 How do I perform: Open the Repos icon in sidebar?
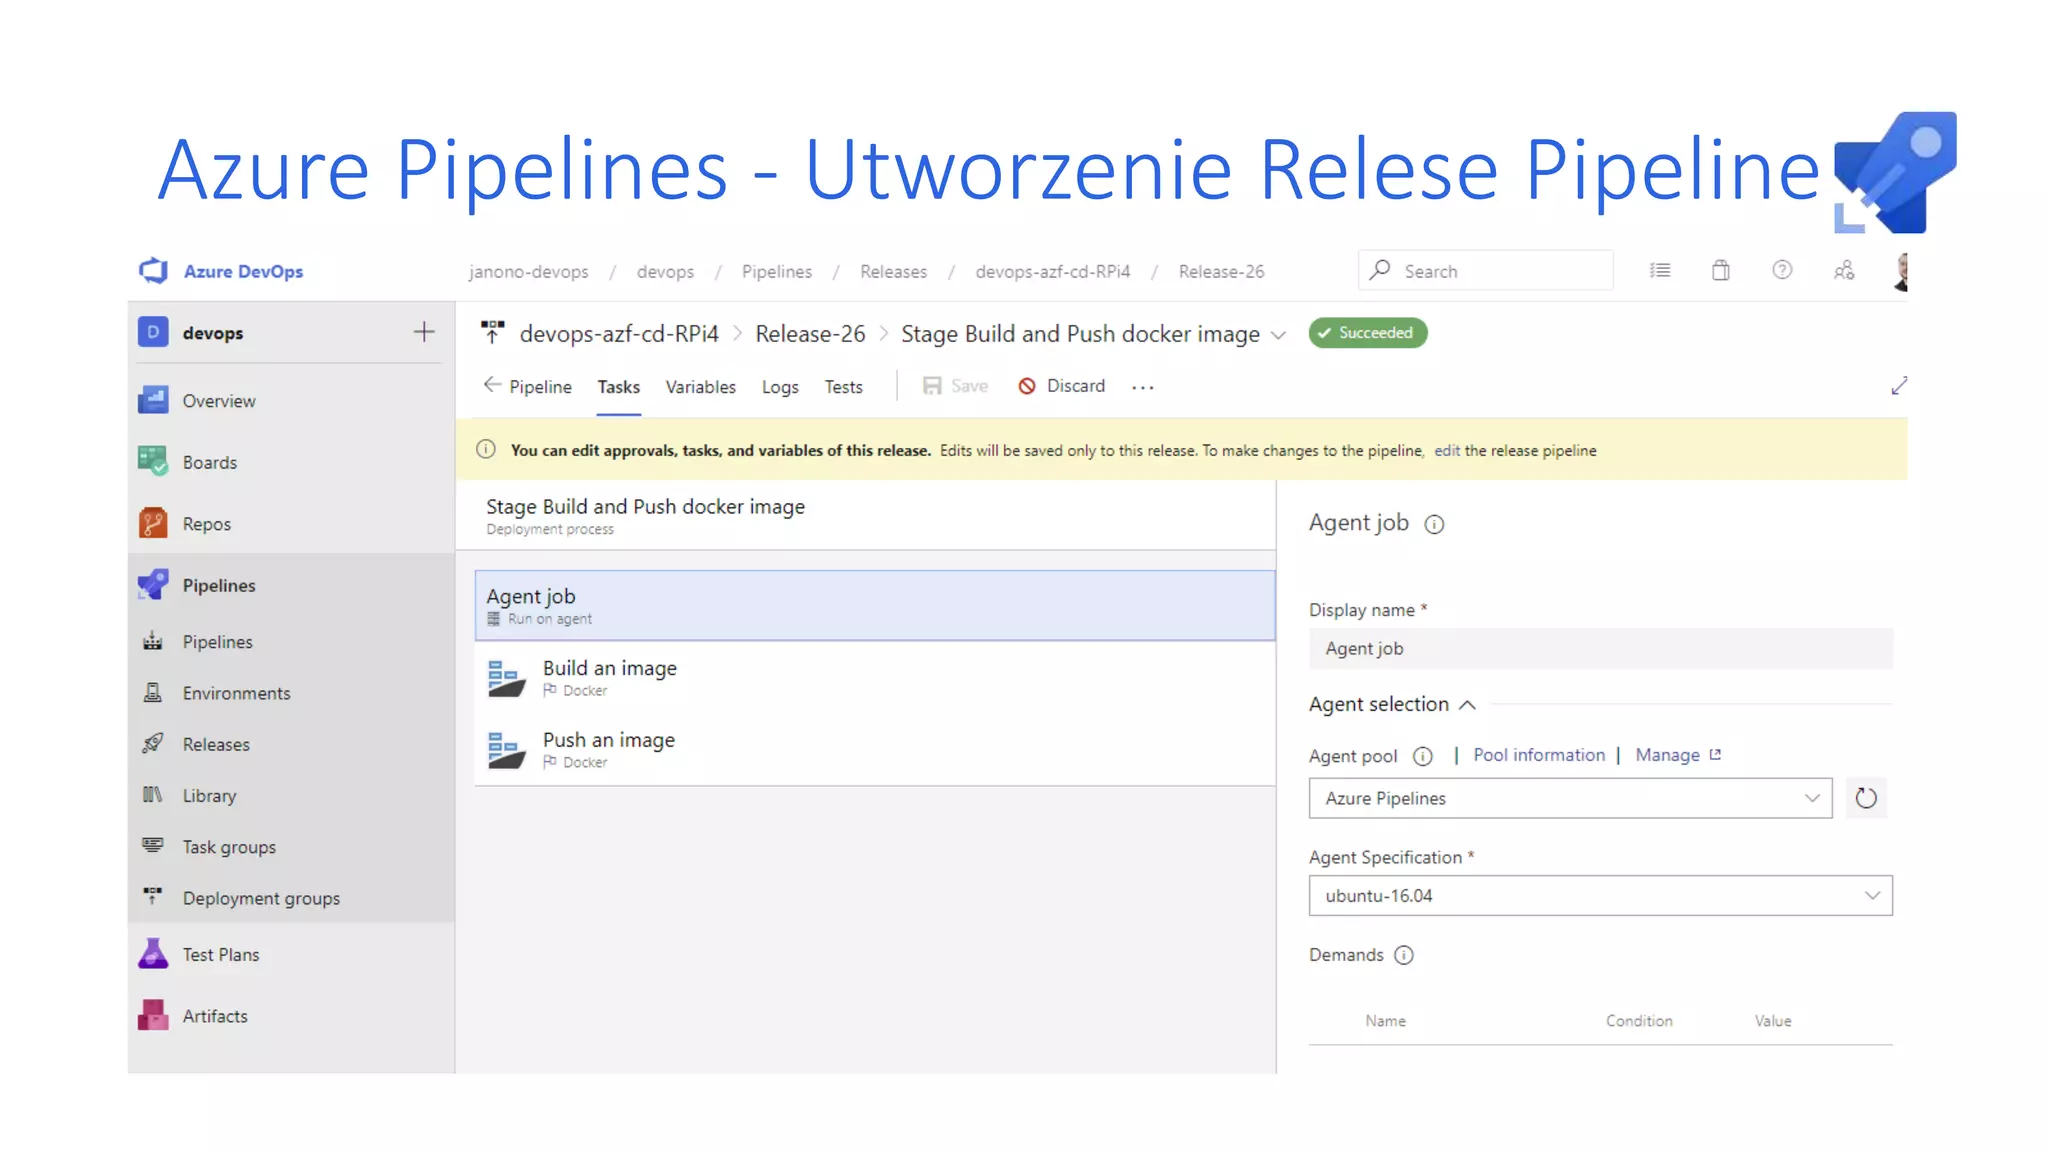point(153,523)
